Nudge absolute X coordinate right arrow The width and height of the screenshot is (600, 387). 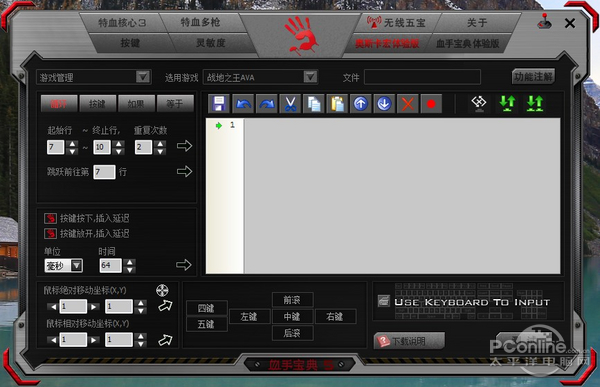[93, 307]
